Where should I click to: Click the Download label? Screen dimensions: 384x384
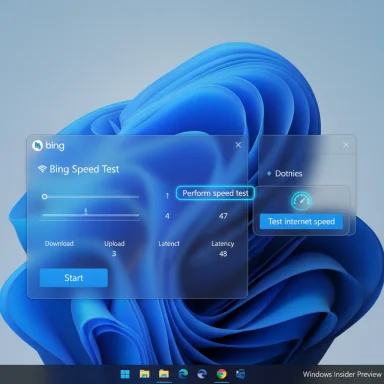point(59,244)
